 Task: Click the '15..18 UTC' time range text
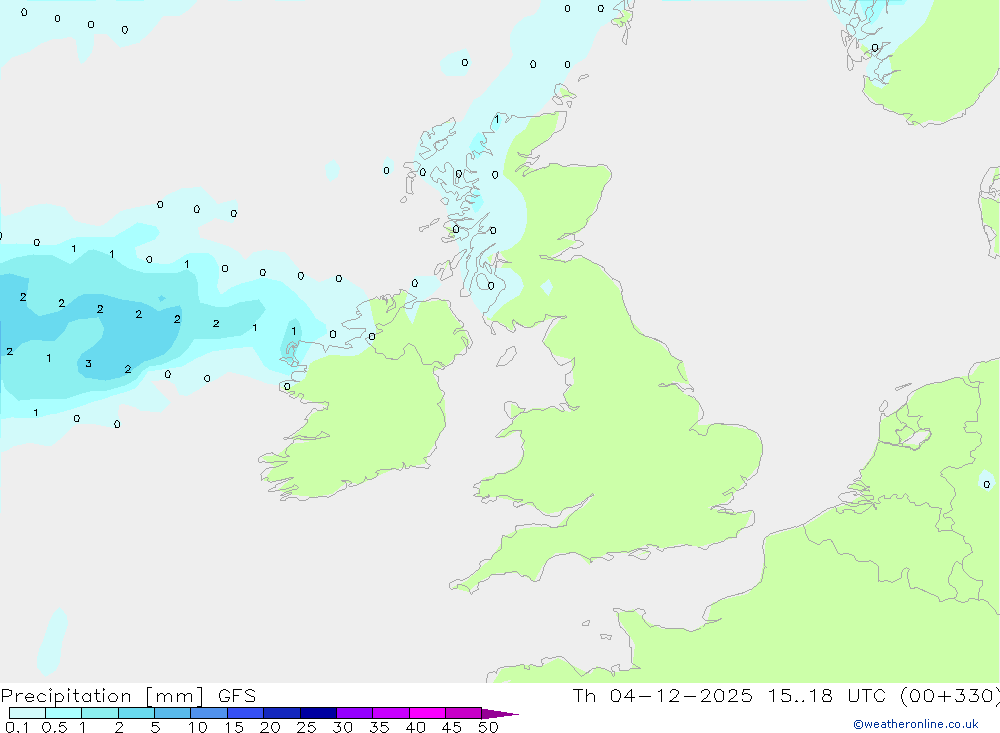[827, 695]
